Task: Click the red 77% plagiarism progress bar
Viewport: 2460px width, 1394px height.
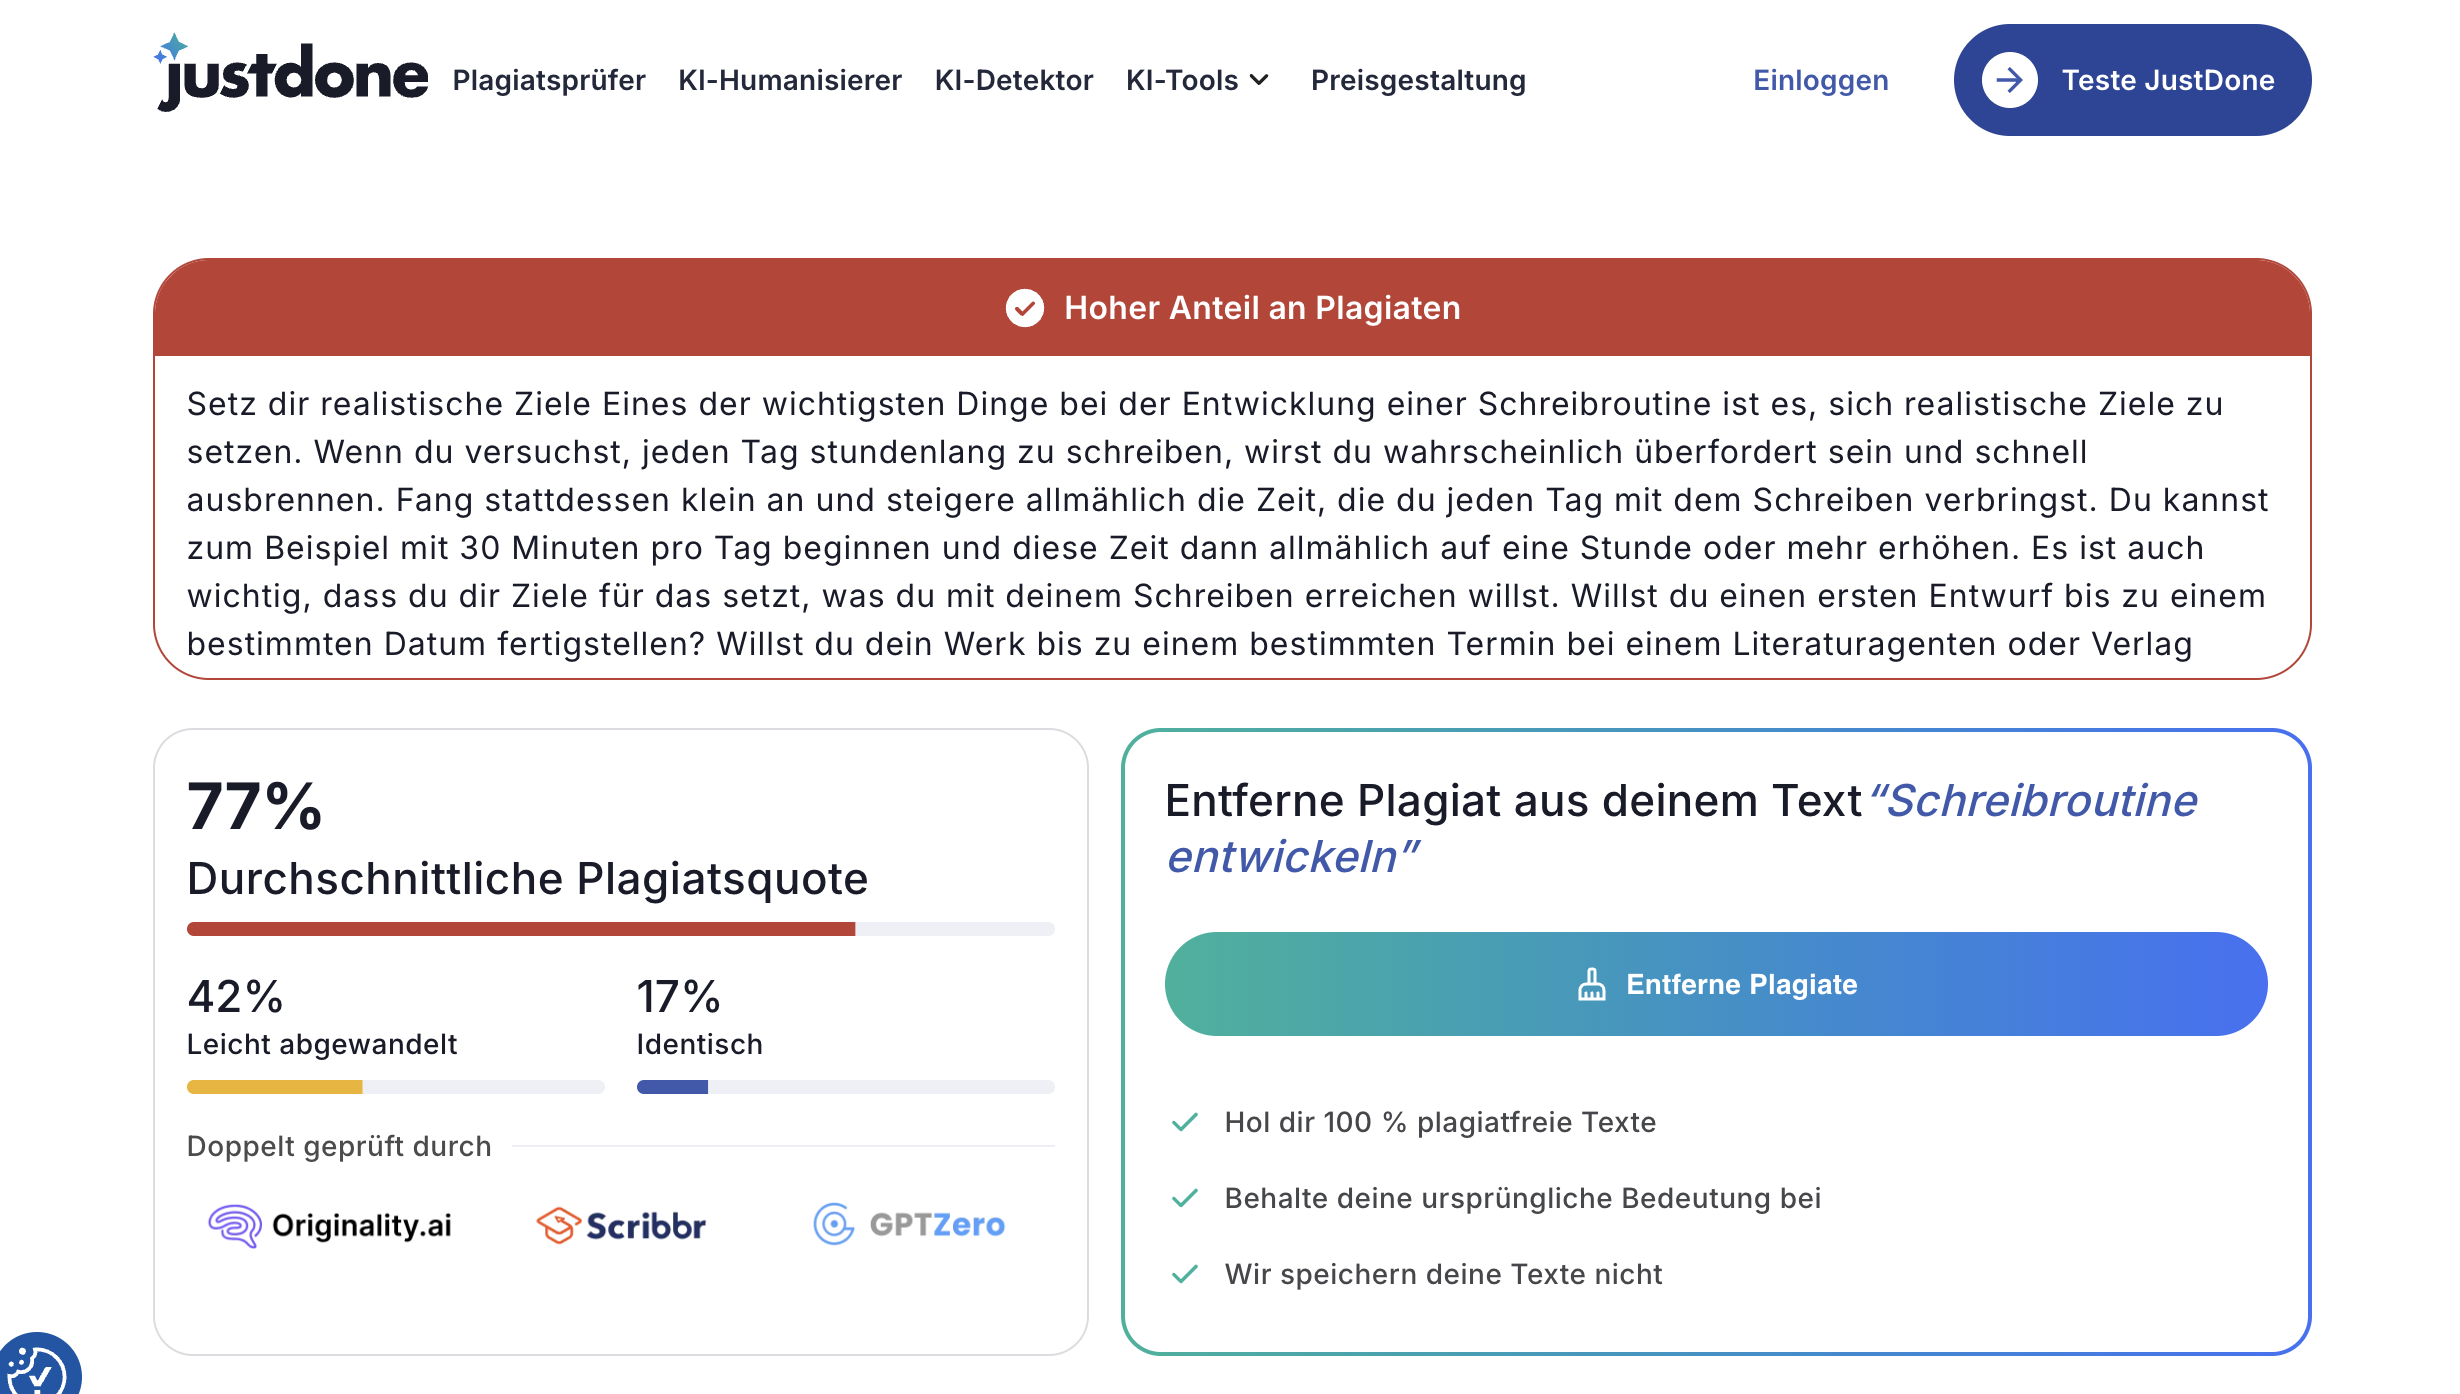Action: (x=520, y=928)
